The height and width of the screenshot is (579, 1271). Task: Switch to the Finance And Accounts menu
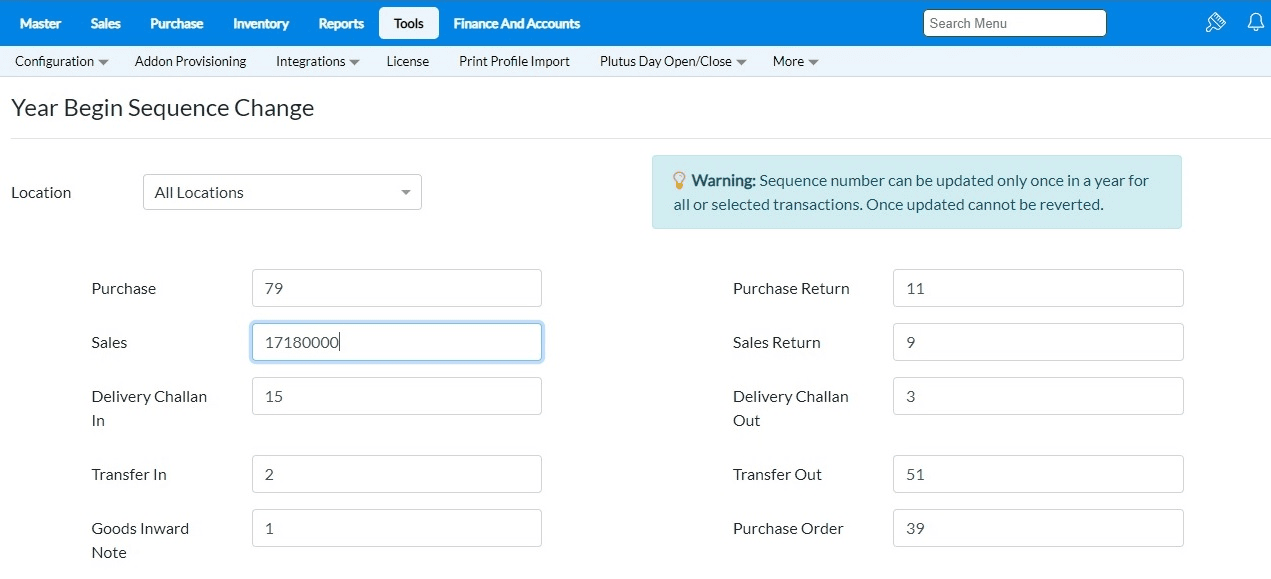coord(516,23)
